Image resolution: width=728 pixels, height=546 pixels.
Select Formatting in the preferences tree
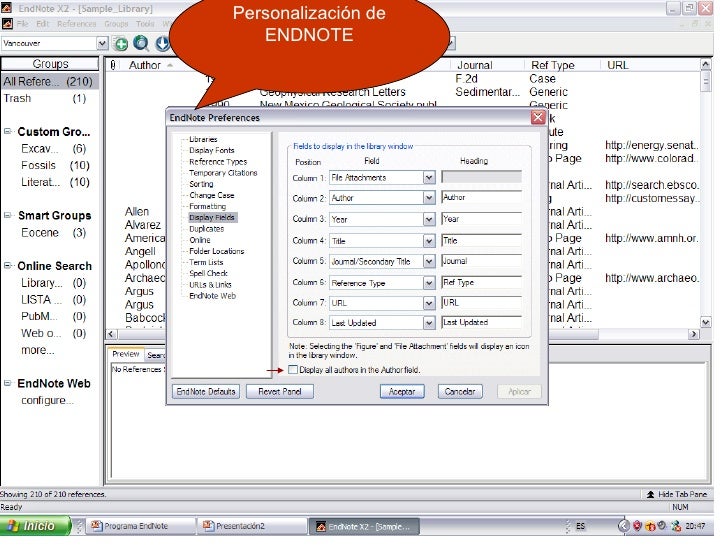(x=207, y=206)
